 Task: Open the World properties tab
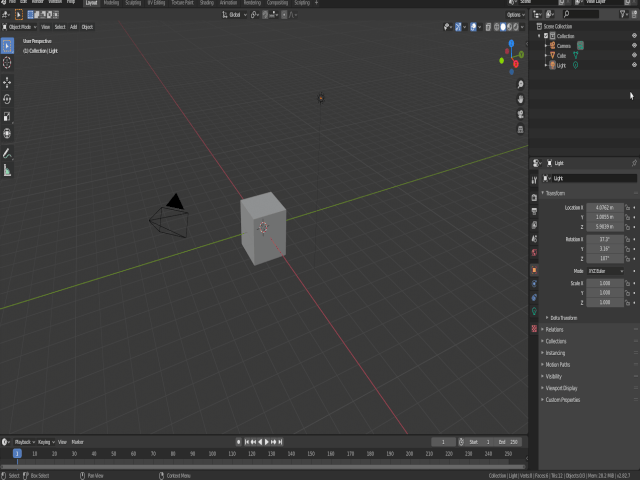click(x=534, y=253)
